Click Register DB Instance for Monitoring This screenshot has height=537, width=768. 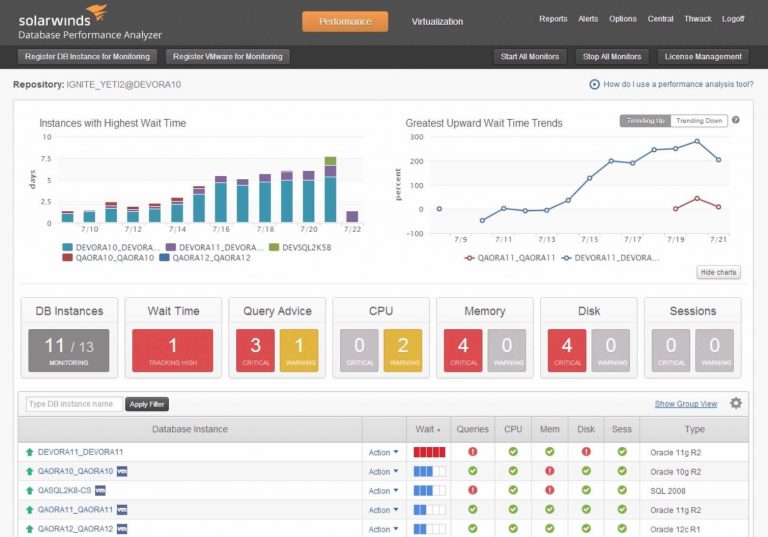[87, 56]
